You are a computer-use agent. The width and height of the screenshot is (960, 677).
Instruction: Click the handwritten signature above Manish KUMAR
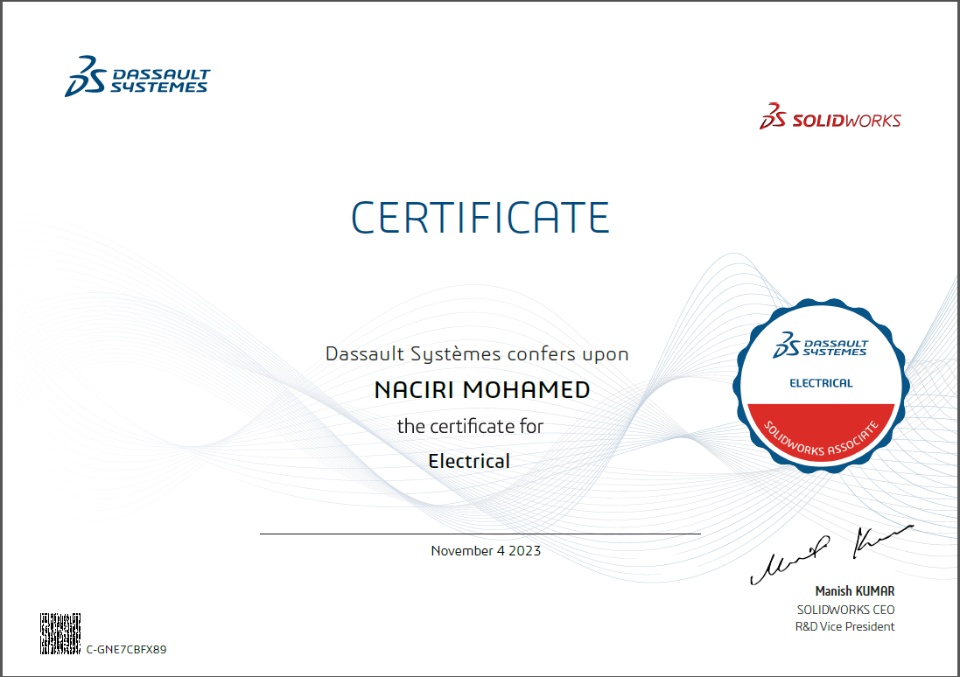click(x=831, y=554)
